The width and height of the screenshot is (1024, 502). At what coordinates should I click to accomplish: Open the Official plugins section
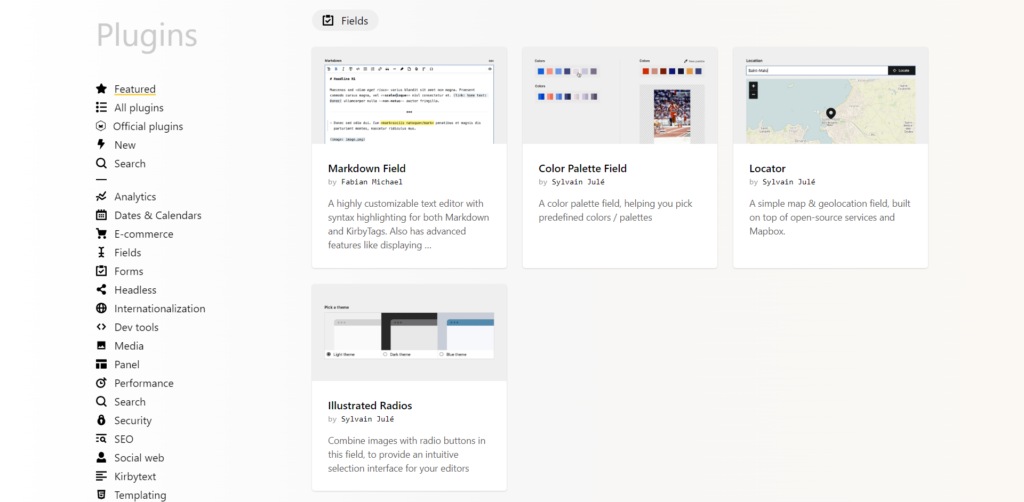[148, 126]
